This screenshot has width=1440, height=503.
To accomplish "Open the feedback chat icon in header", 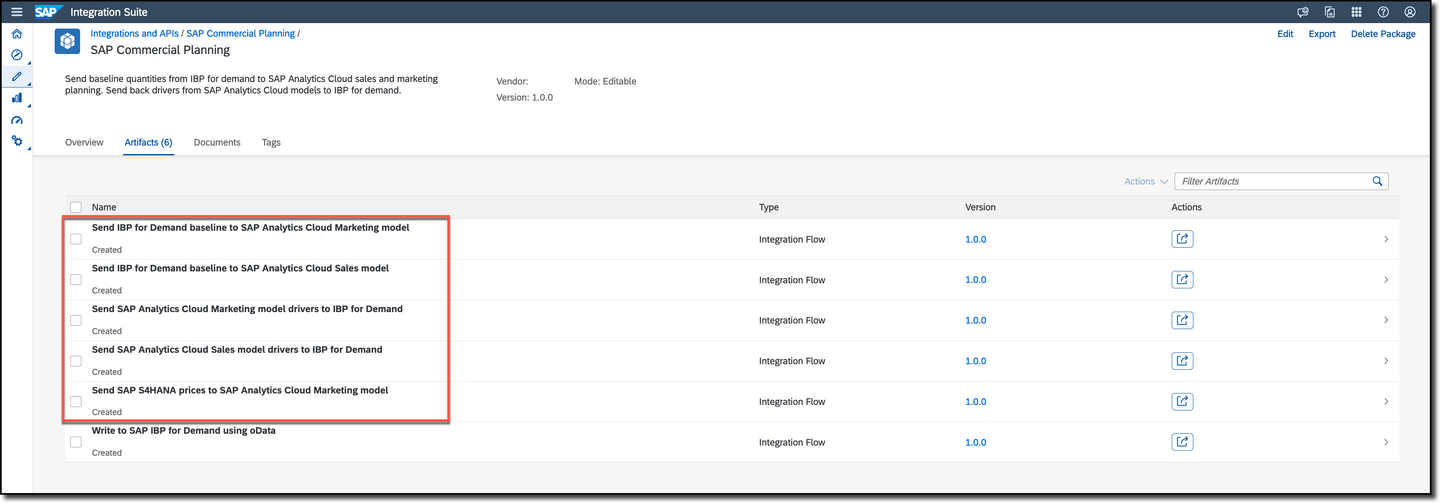I will [1303, 12].
